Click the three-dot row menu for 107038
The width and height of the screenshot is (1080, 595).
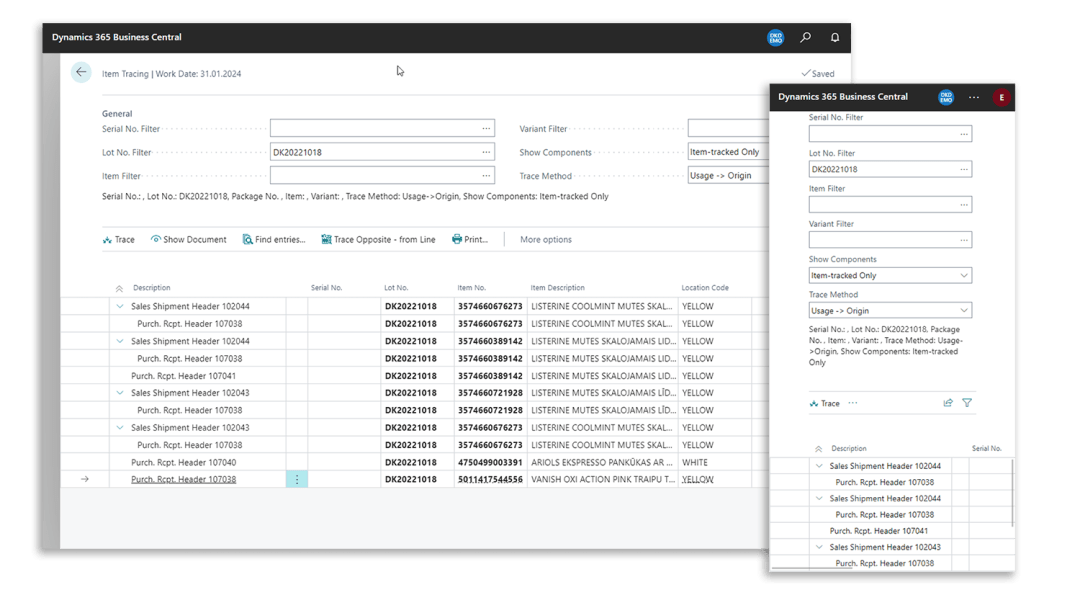click(296, 480)
